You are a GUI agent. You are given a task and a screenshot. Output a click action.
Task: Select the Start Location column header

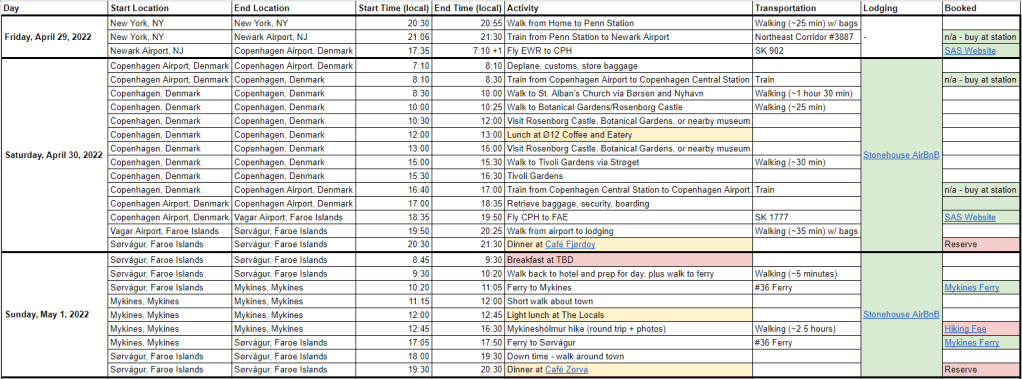(169, 8)
